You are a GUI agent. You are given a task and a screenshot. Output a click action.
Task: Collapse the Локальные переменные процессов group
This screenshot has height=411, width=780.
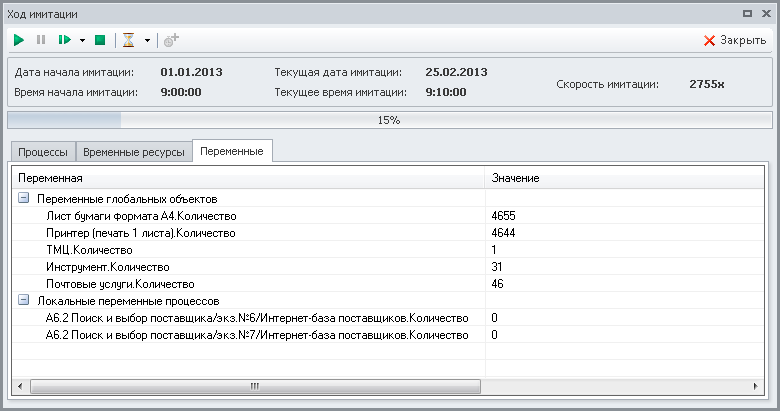point(23,300)
